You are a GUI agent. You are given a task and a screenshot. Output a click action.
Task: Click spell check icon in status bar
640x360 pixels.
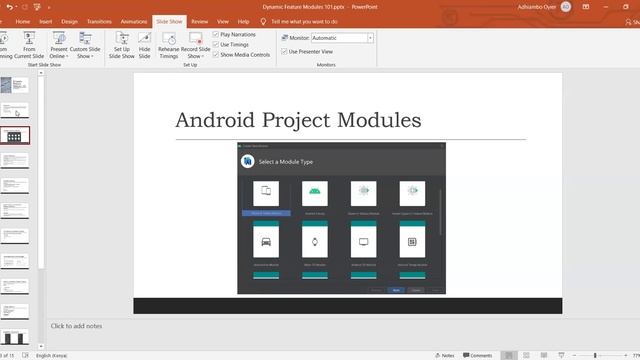25,356
